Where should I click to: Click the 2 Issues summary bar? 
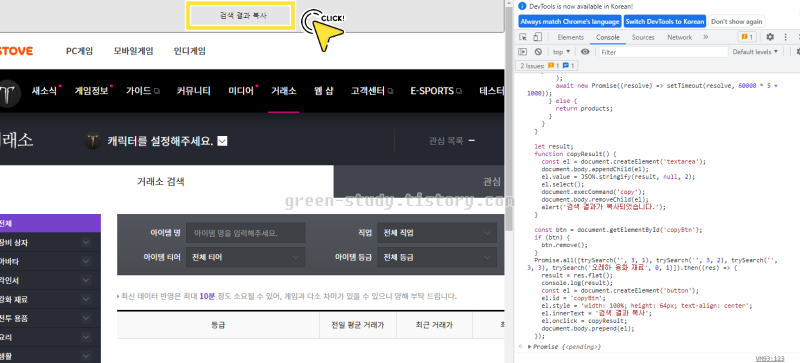pyautogui.click(x=548, y=66)
